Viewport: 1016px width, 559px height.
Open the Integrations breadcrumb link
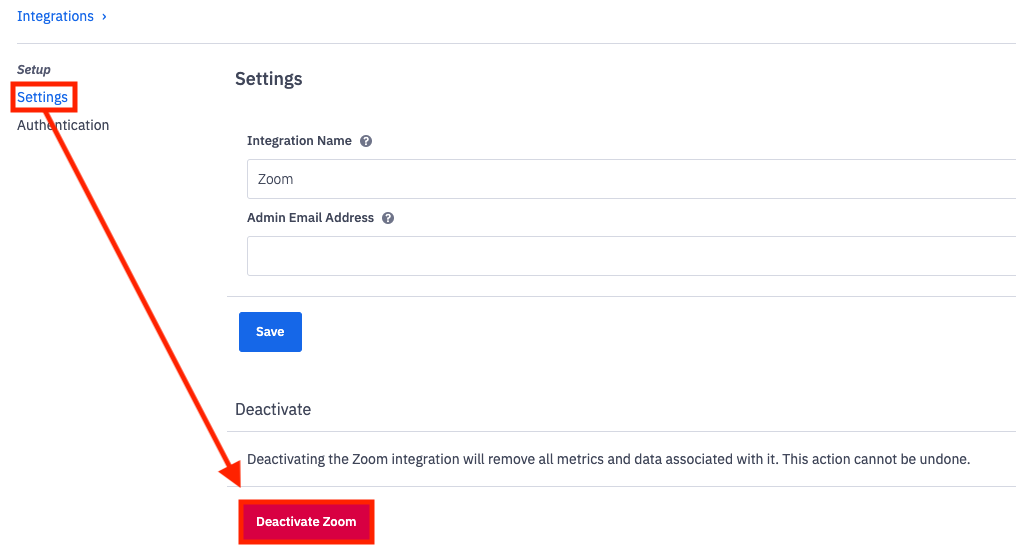(x=55, y=17)
